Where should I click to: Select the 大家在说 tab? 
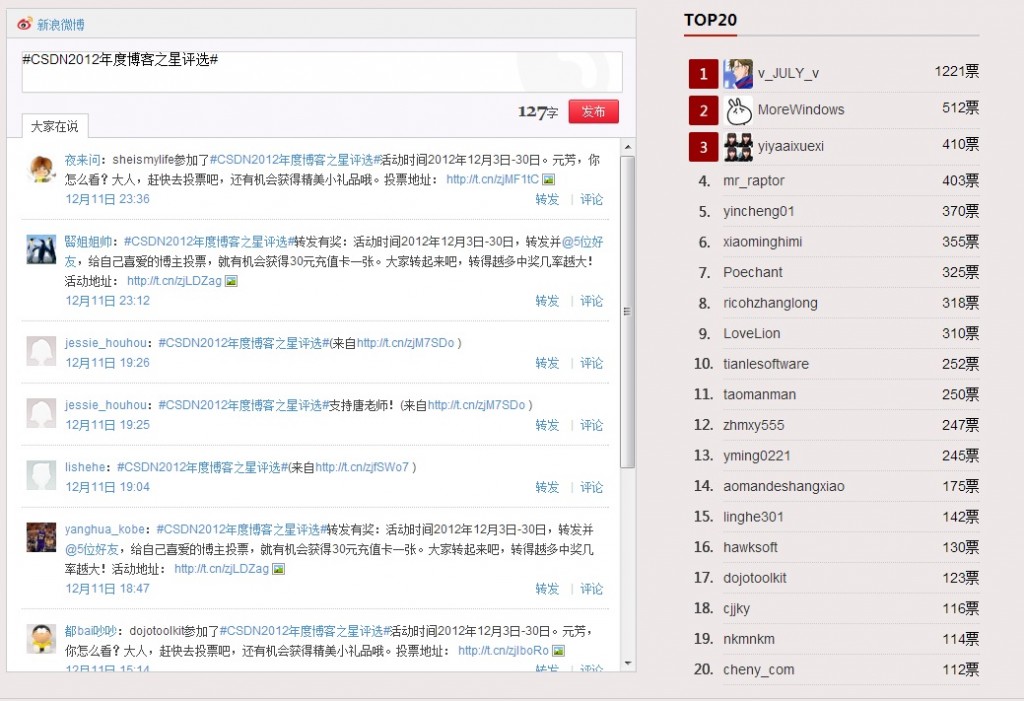coord(54,127)
